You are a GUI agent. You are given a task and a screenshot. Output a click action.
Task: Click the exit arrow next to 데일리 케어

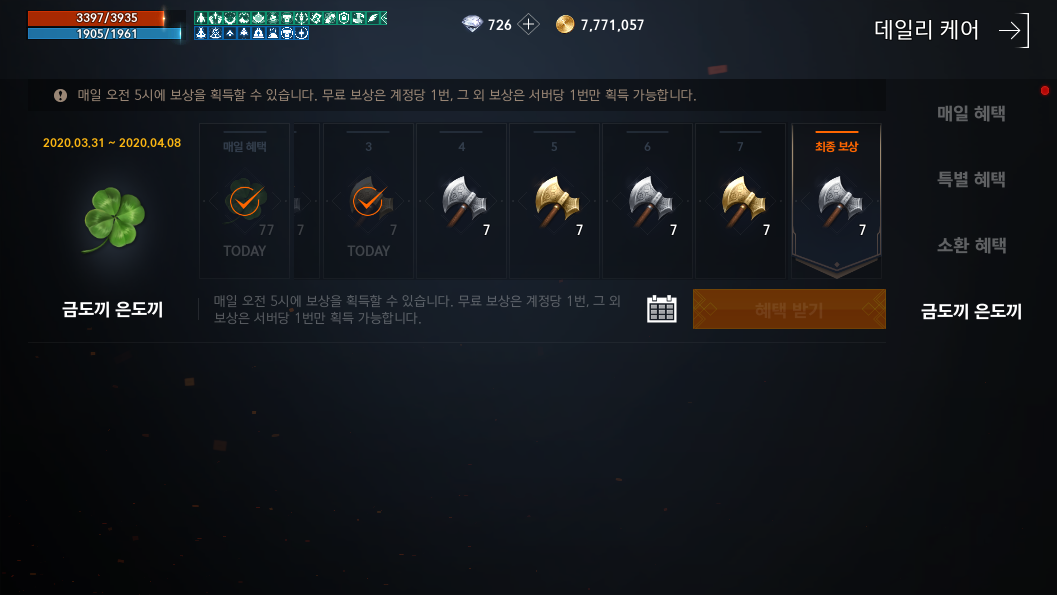point(1014,30)
